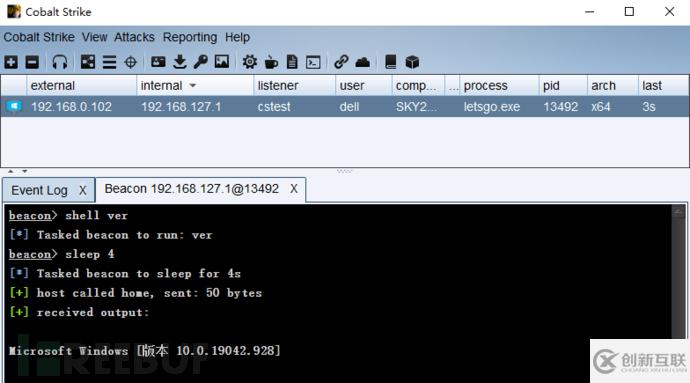690x383 pixels.
Task: Sort by the internal column header
Action: click(195, 85)
